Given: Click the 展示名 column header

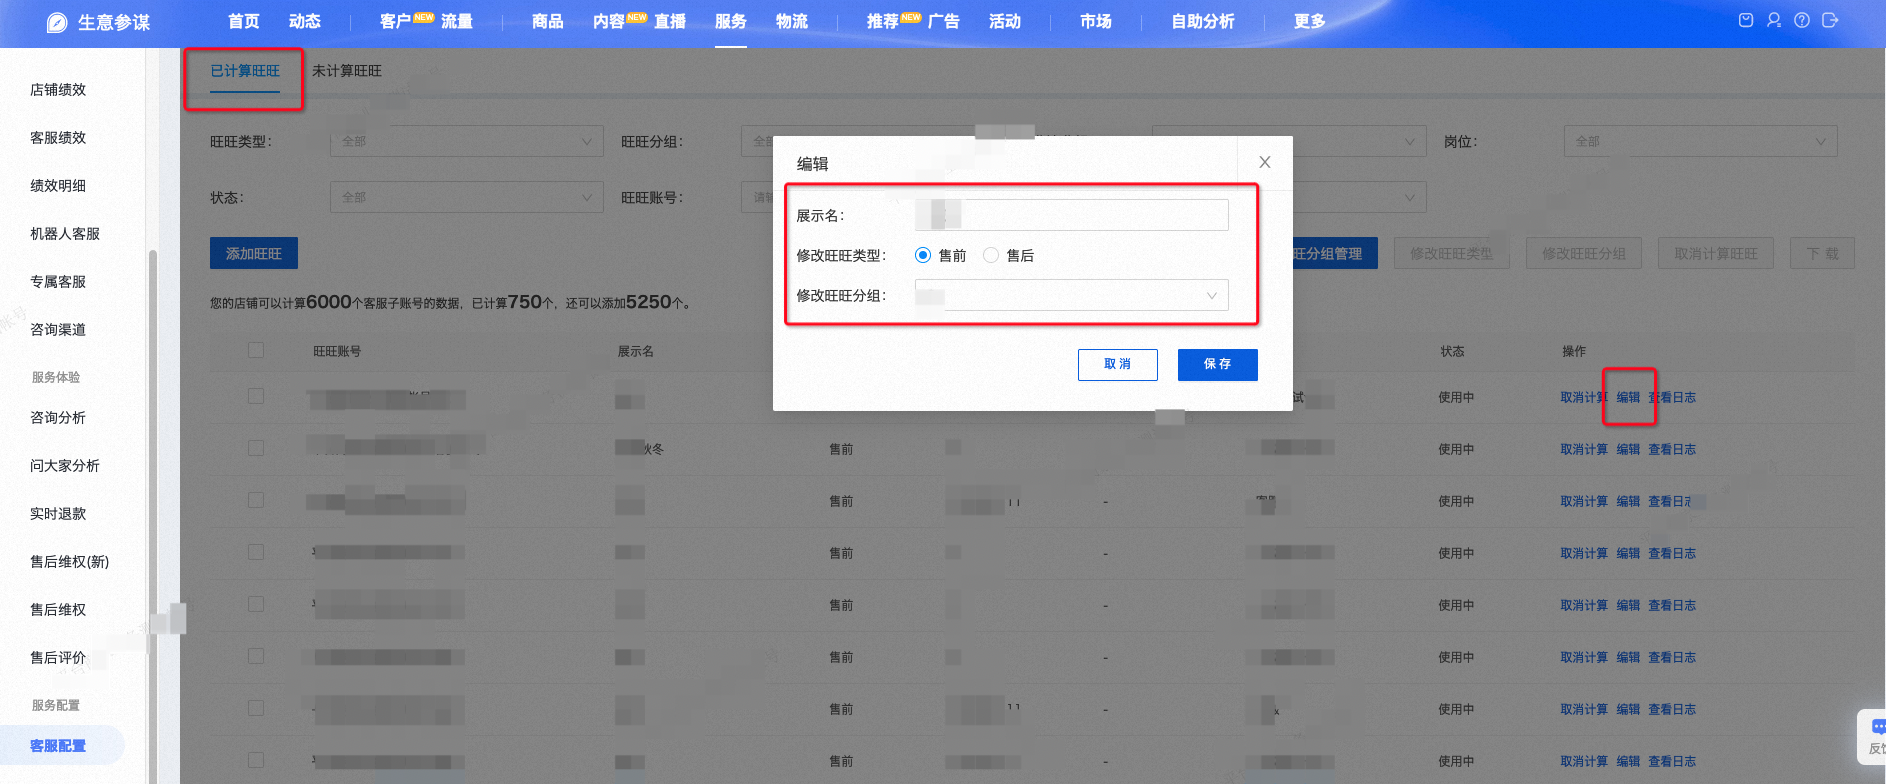Looking at the screenshot, I should click(x=636, y=351).
